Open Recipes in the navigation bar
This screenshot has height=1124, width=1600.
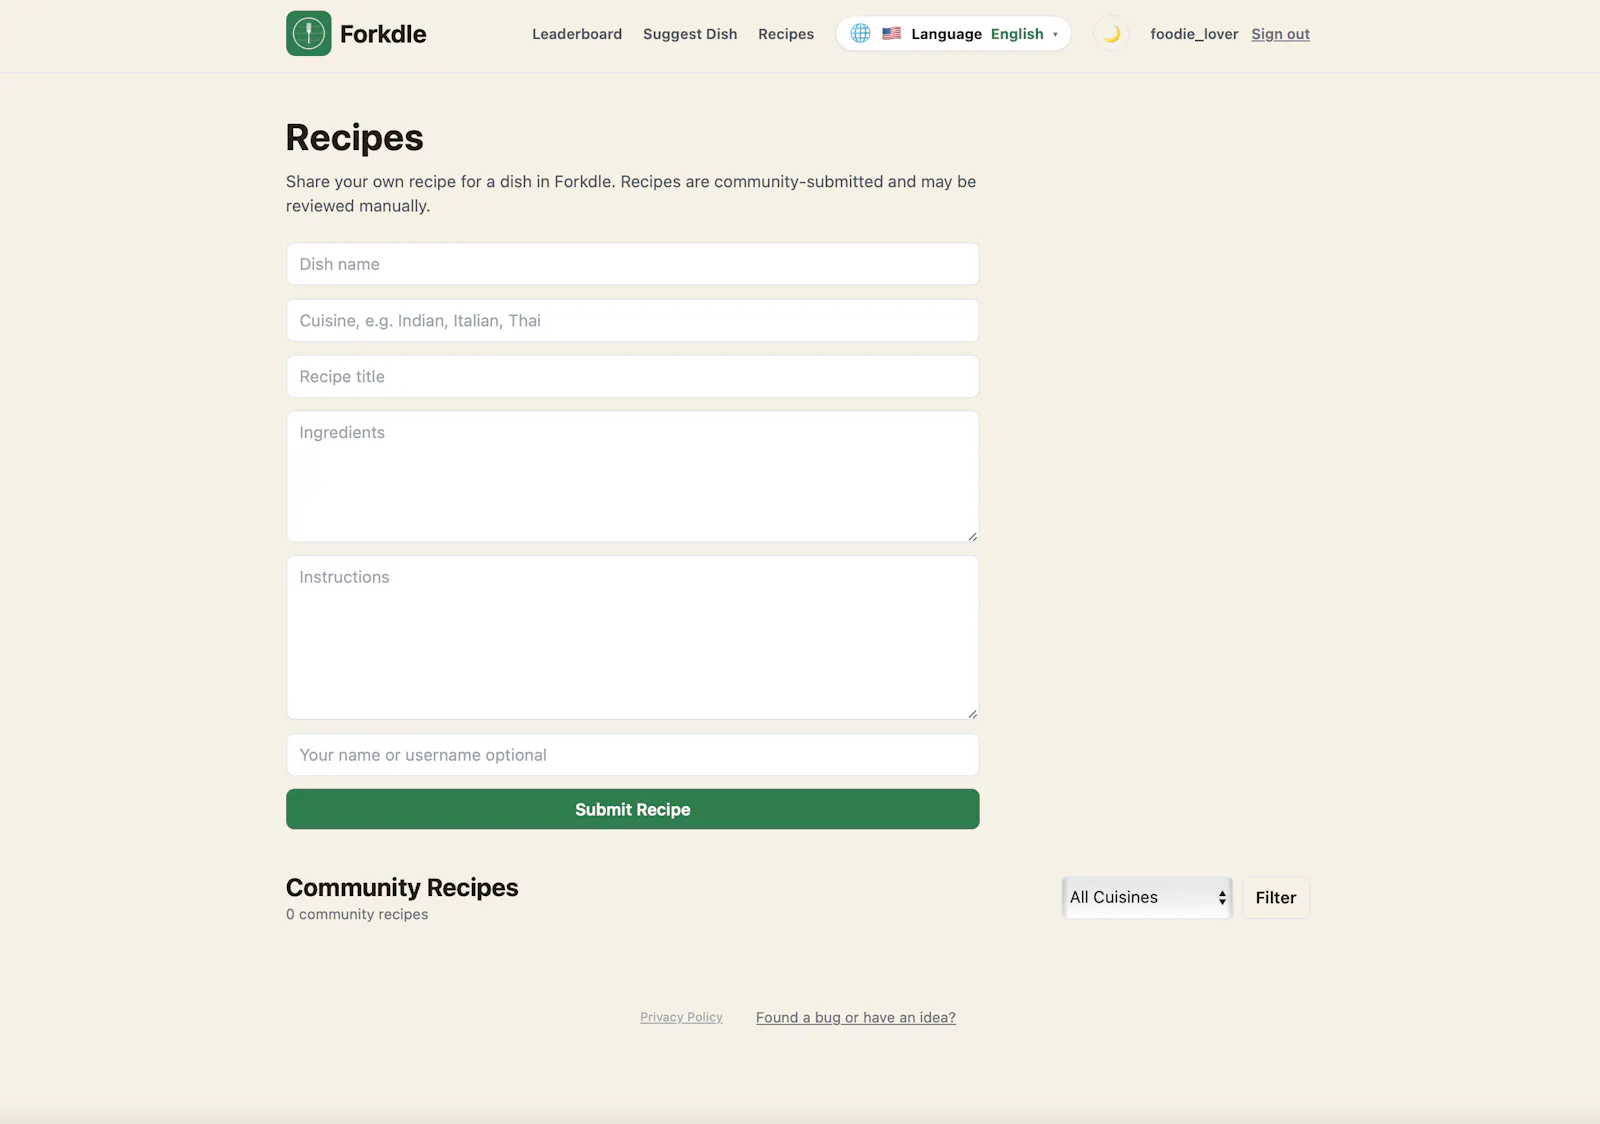[786, 34]
